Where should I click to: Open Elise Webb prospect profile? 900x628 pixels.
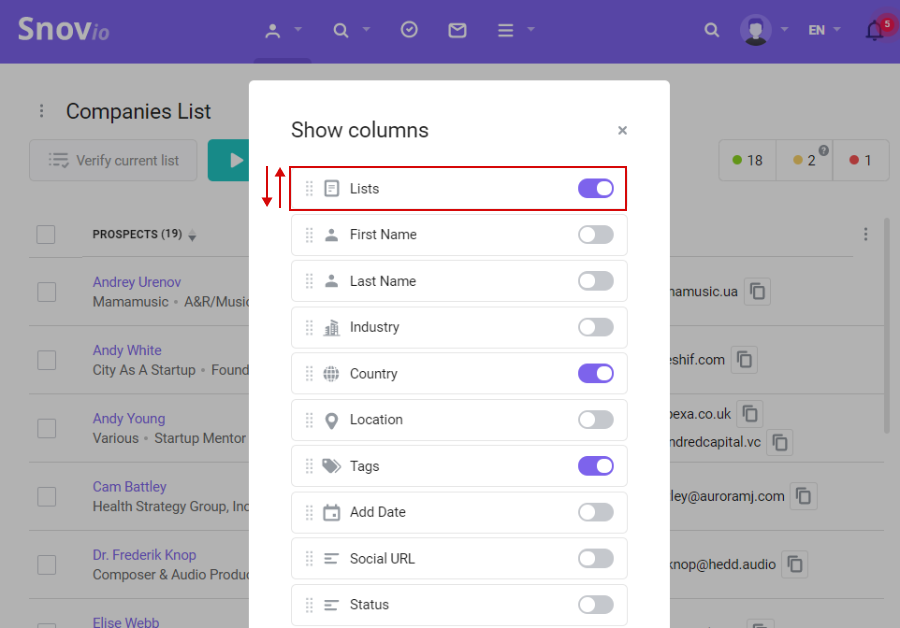(126, 622)
